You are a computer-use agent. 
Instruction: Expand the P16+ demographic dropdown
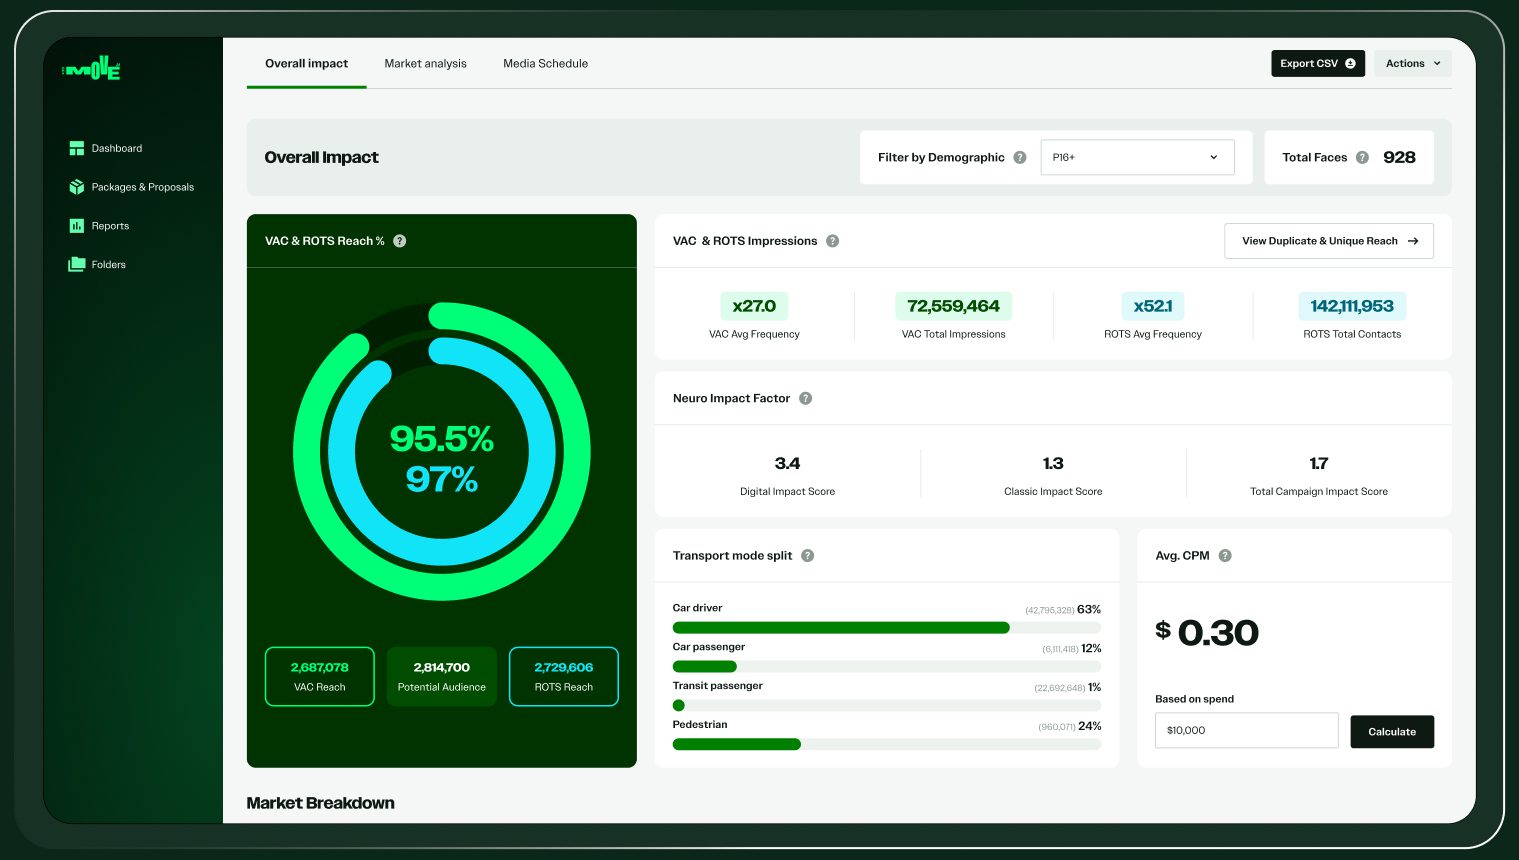1137,158
